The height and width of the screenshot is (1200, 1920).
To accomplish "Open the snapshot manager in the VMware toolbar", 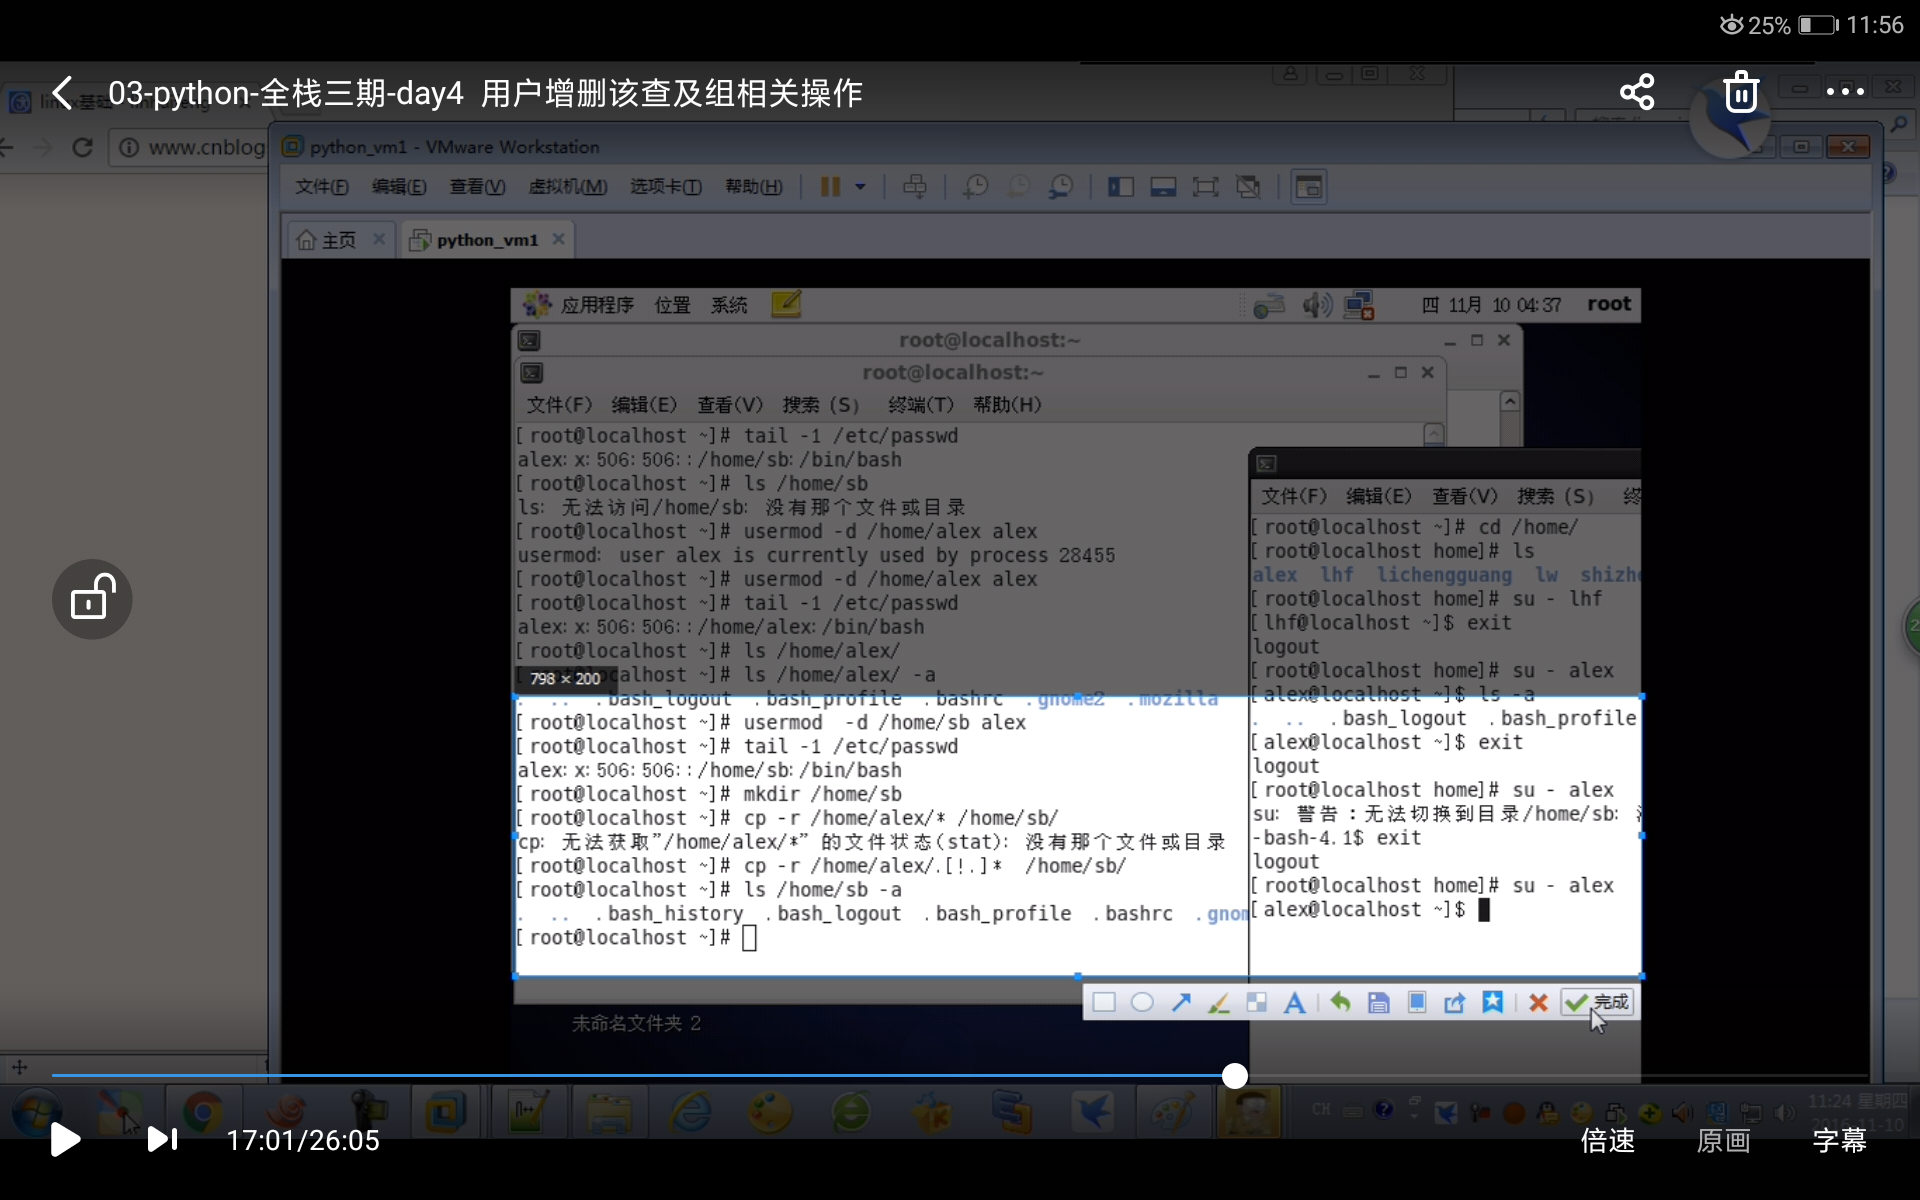I will [x=1061, y=187].
